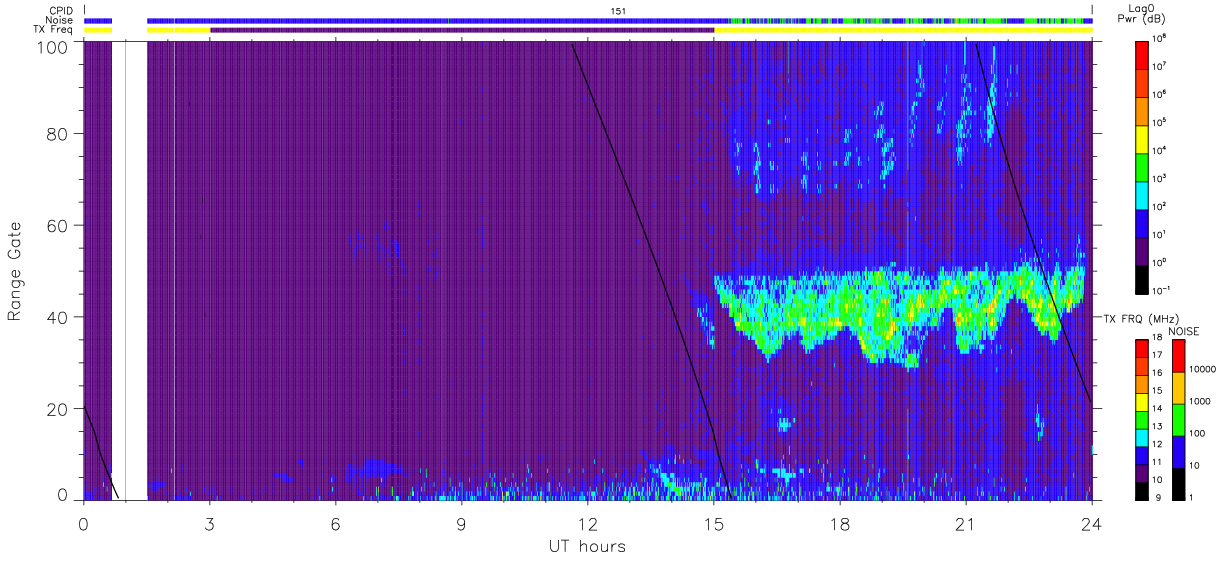This screenshot has height=567, width=1228.
Task: Click the TX Freq row label
Action: (53, 29)
